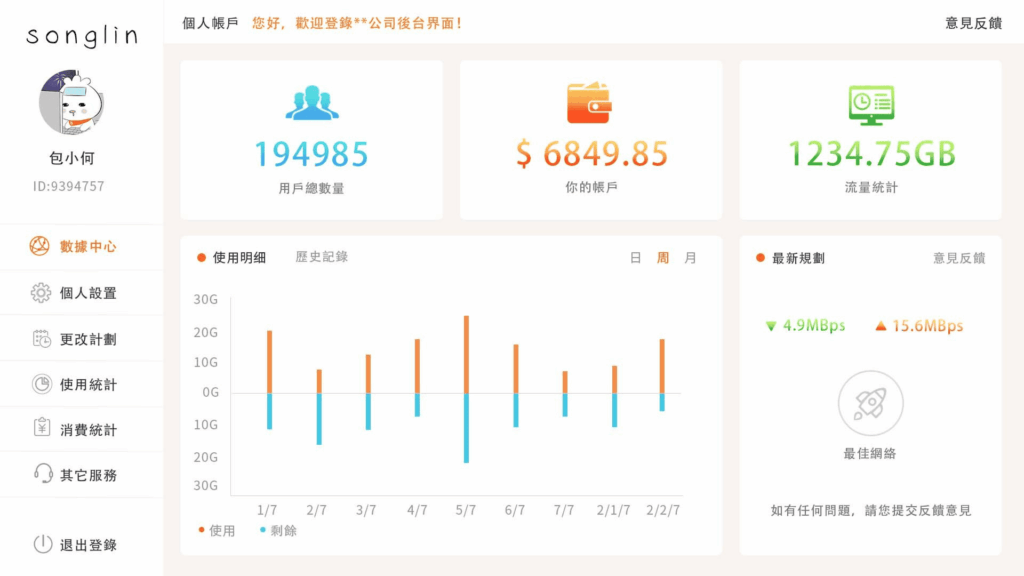Open 消費統計 from sidebar
The width and height of the screenshot is (1024, 576).
tap(82, 430)
